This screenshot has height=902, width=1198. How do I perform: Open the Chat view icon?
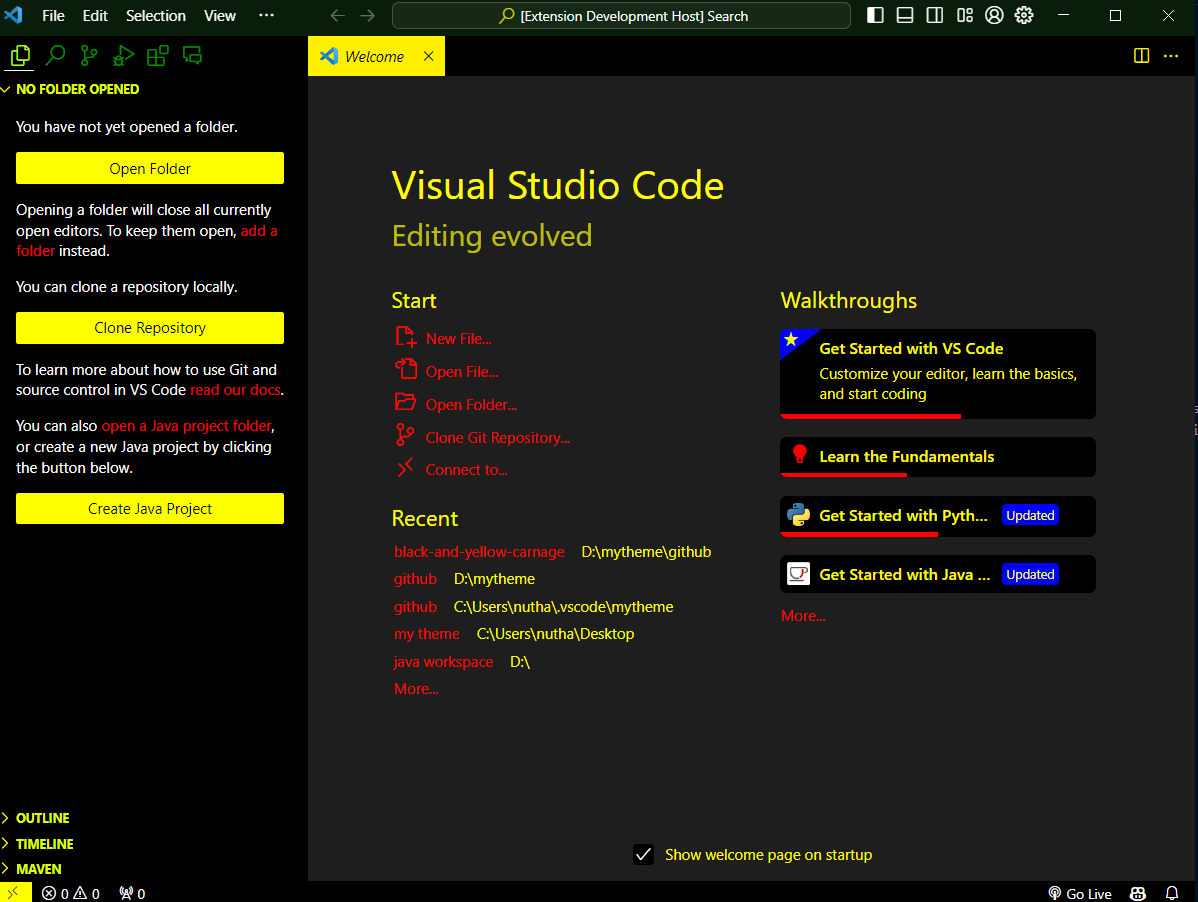(x=193, y=56)
